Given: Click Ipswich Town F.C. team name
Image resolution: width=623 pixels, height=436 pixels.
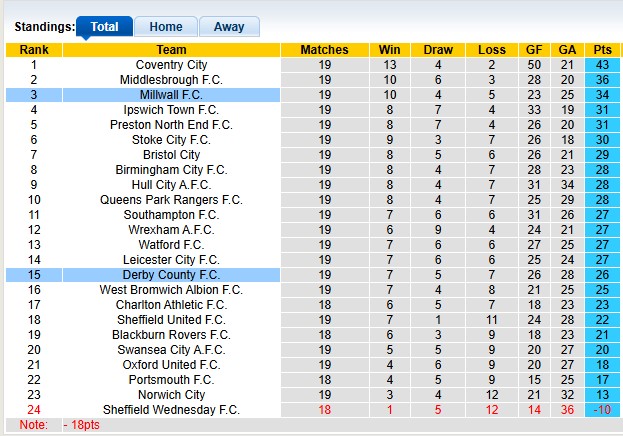Looking at the screenshot, I should tap(171, 110).
